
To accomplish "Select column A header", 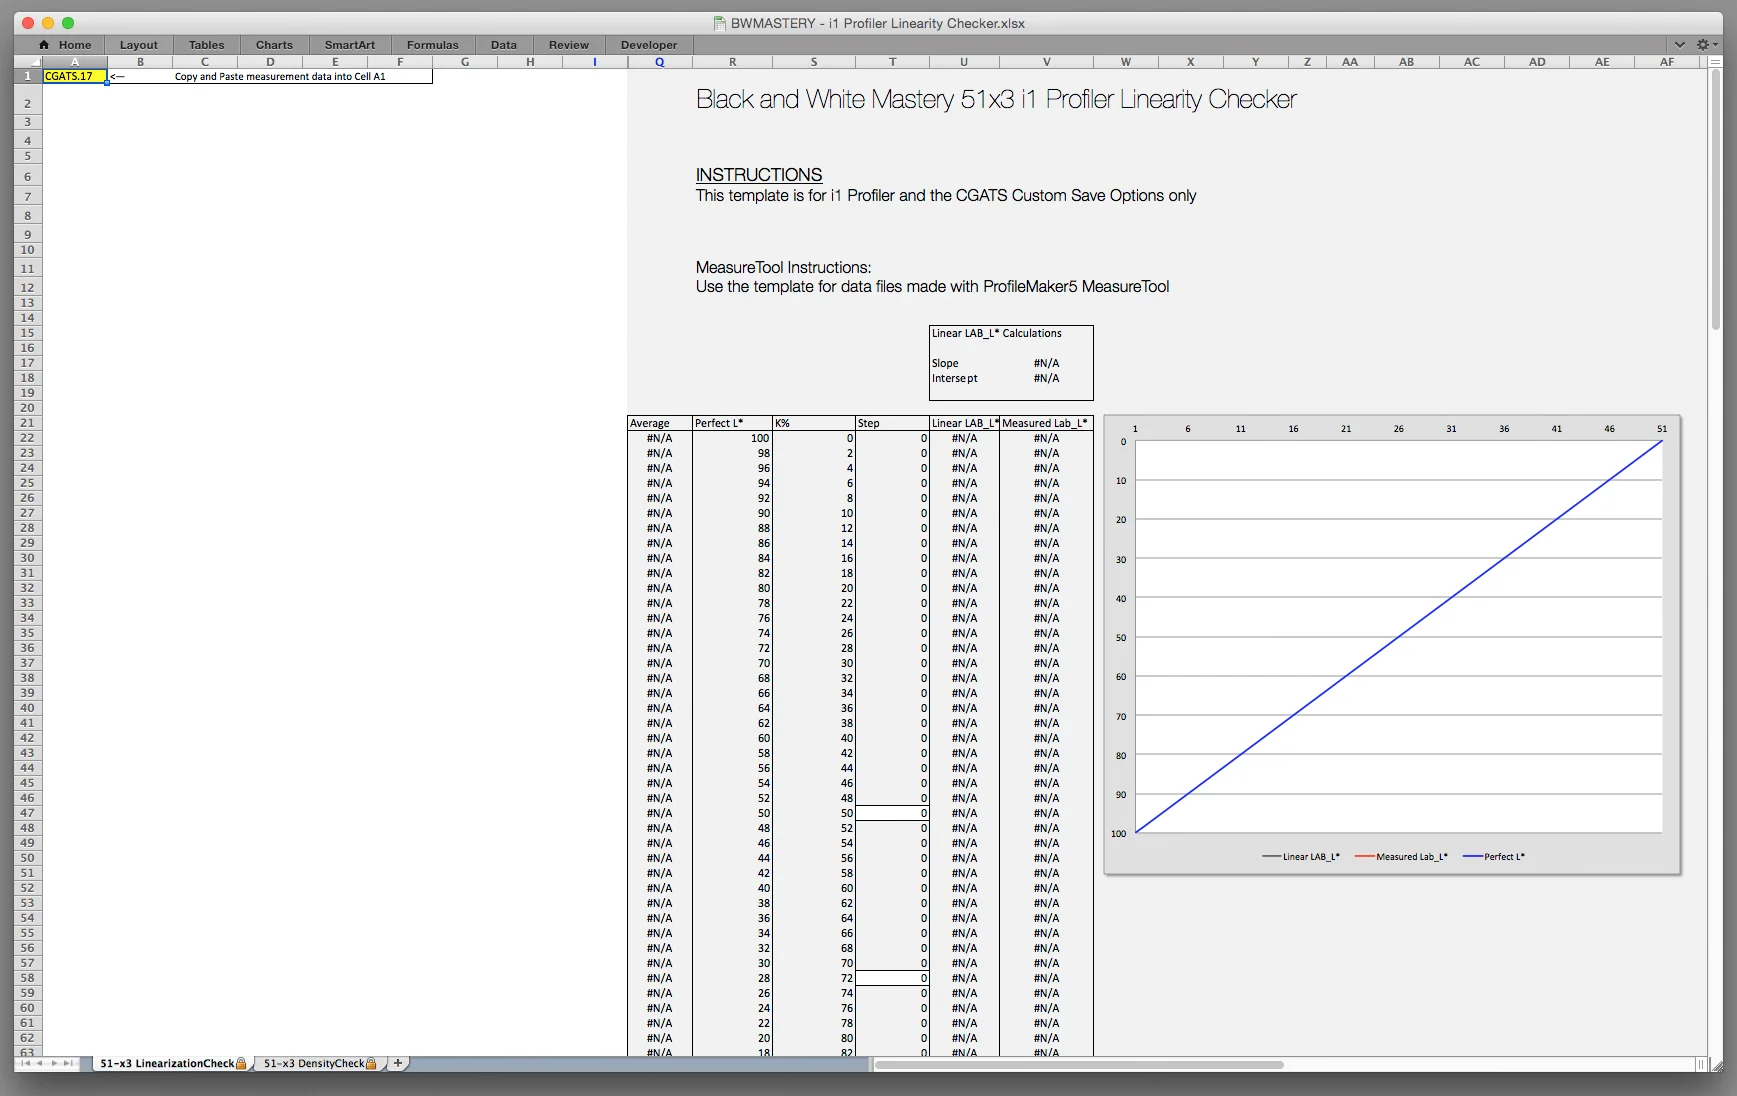I will click(74, 62).
